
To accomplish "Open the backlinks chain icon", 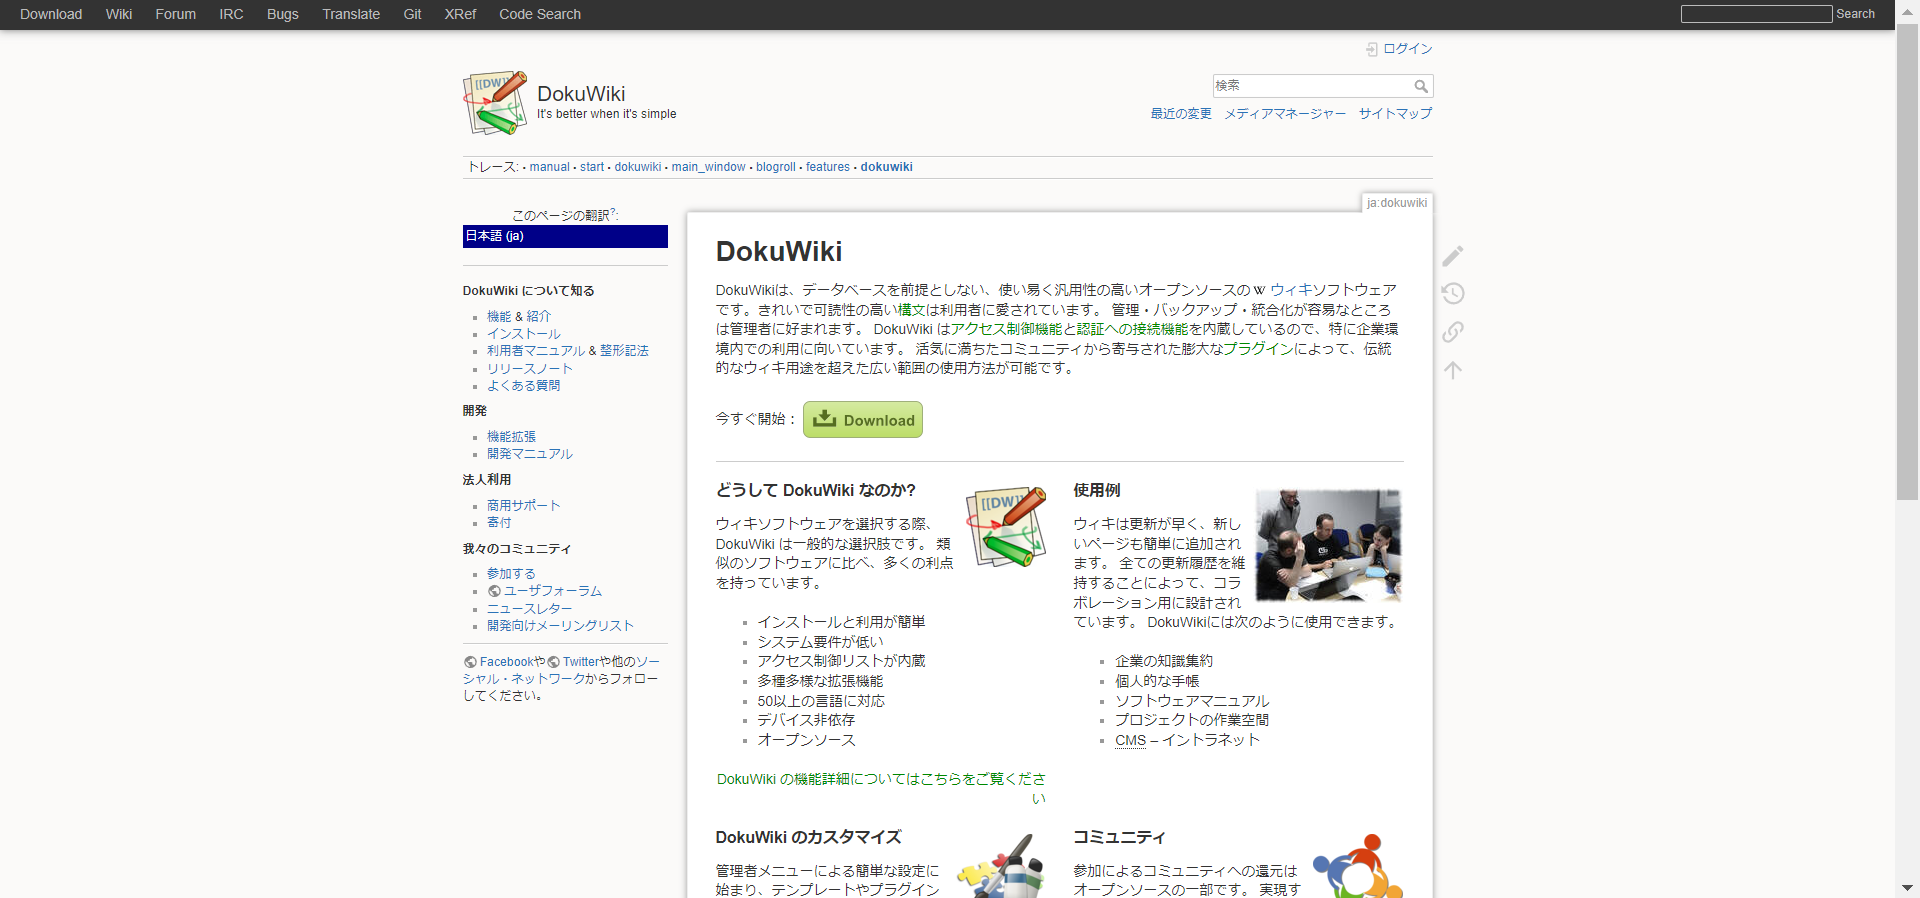I will pyautogui.click(x=1453, y=332).
